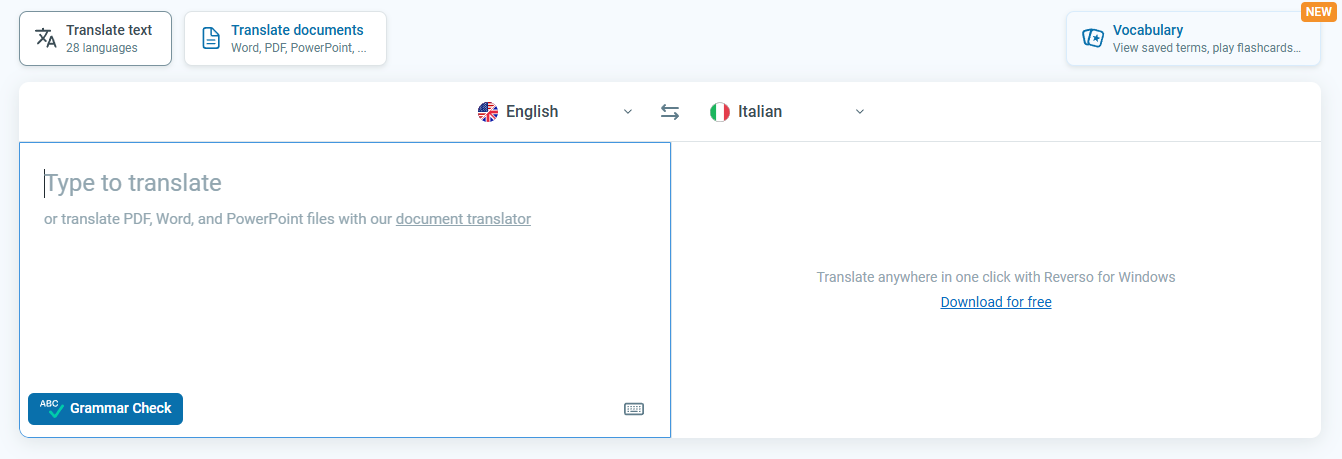Viewport: 1342px width, 459px height.
Task: Click the UK flag icon beside English
Action: click(x=488, y=112)
